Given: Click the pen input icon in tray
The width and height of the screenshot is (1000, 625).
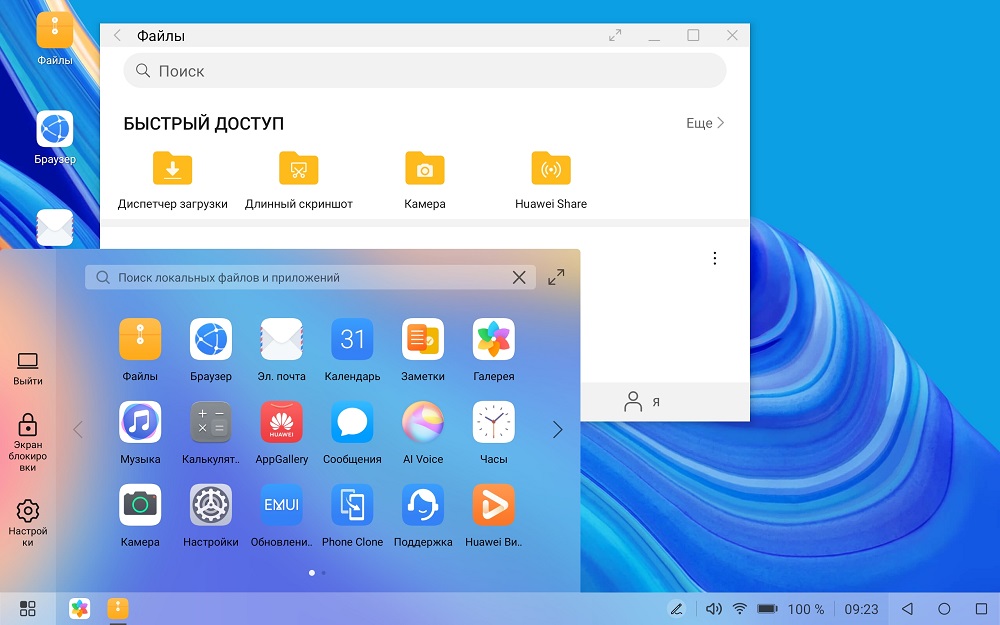Looking at the screenshot, I should point(677,608).
